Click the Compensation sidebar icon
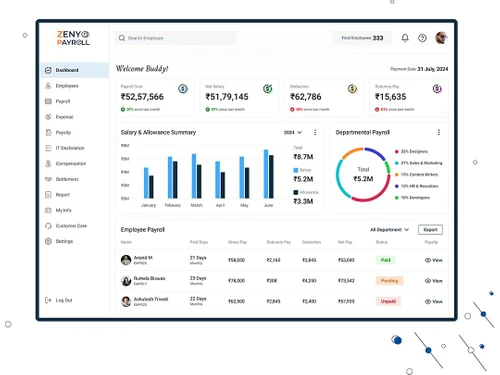This screenshot has width=500, height=375. [x=48, y=163]
